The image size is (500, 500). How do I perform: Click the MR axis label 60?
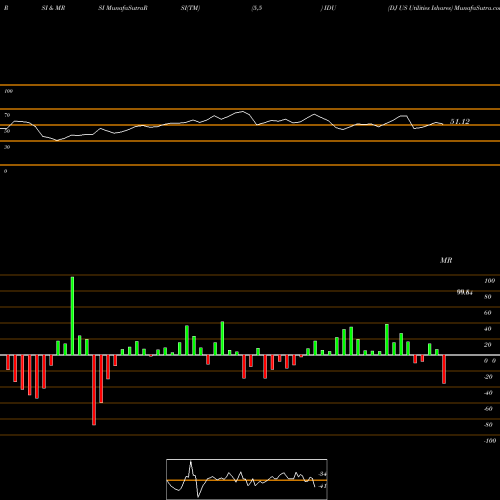488,313
